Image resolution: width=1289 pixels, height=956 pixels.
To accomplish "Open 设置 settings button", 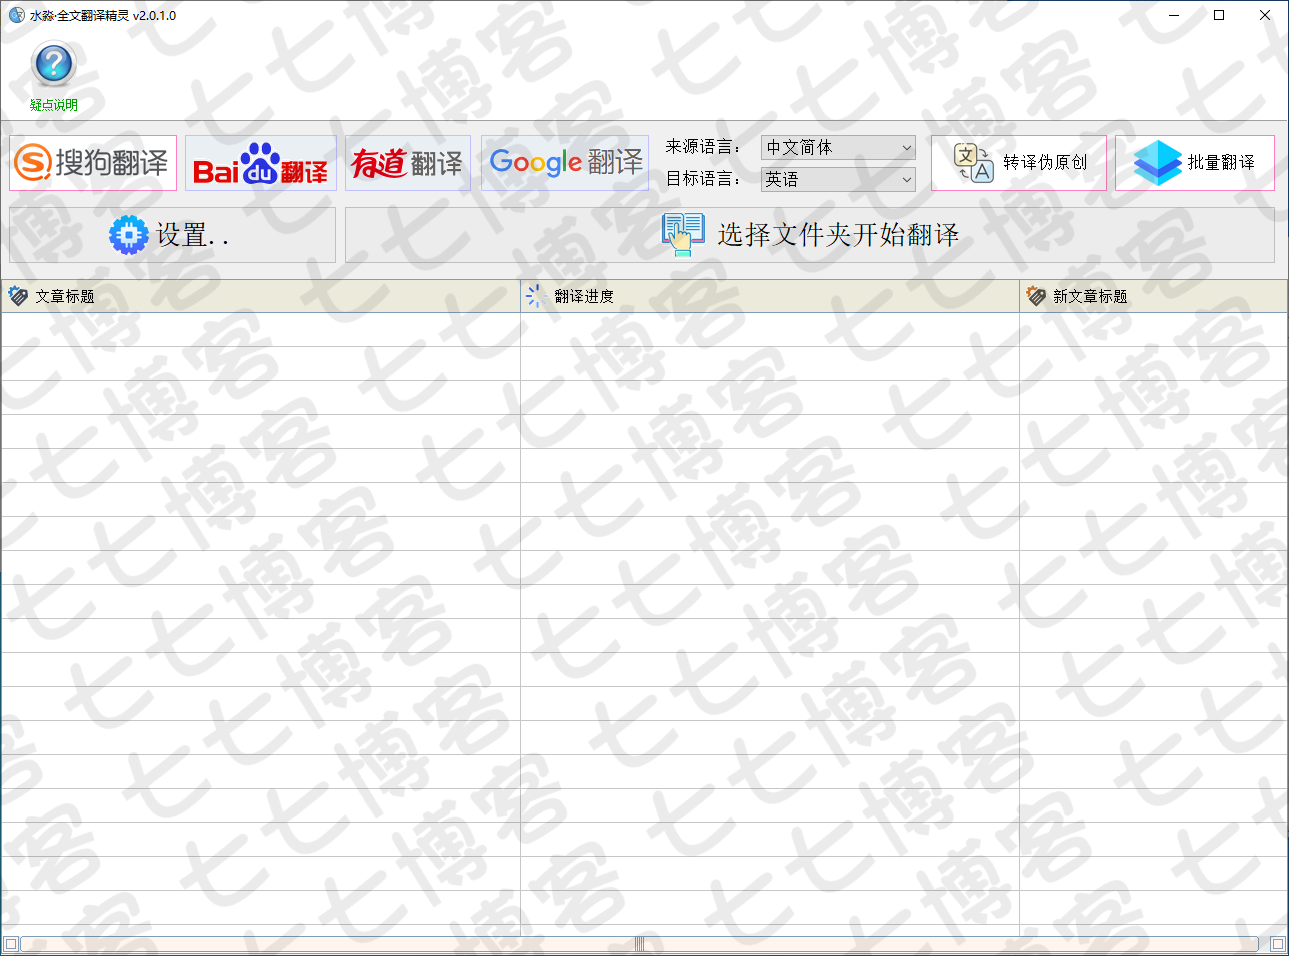I will (x=172, y=235).
